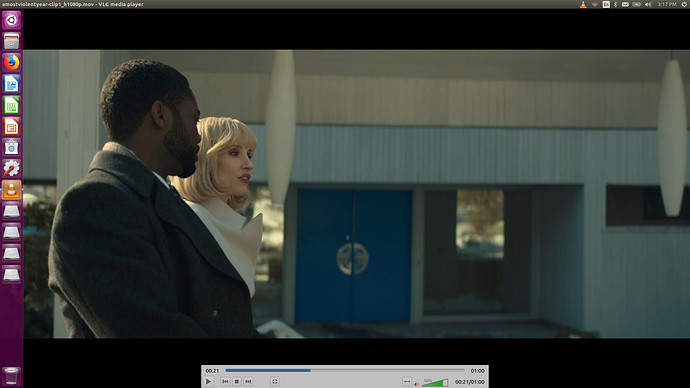The width and height of the screenshot is (690, 388).
Task: Open the mail messaging indicator
Action: pos(625,4)
